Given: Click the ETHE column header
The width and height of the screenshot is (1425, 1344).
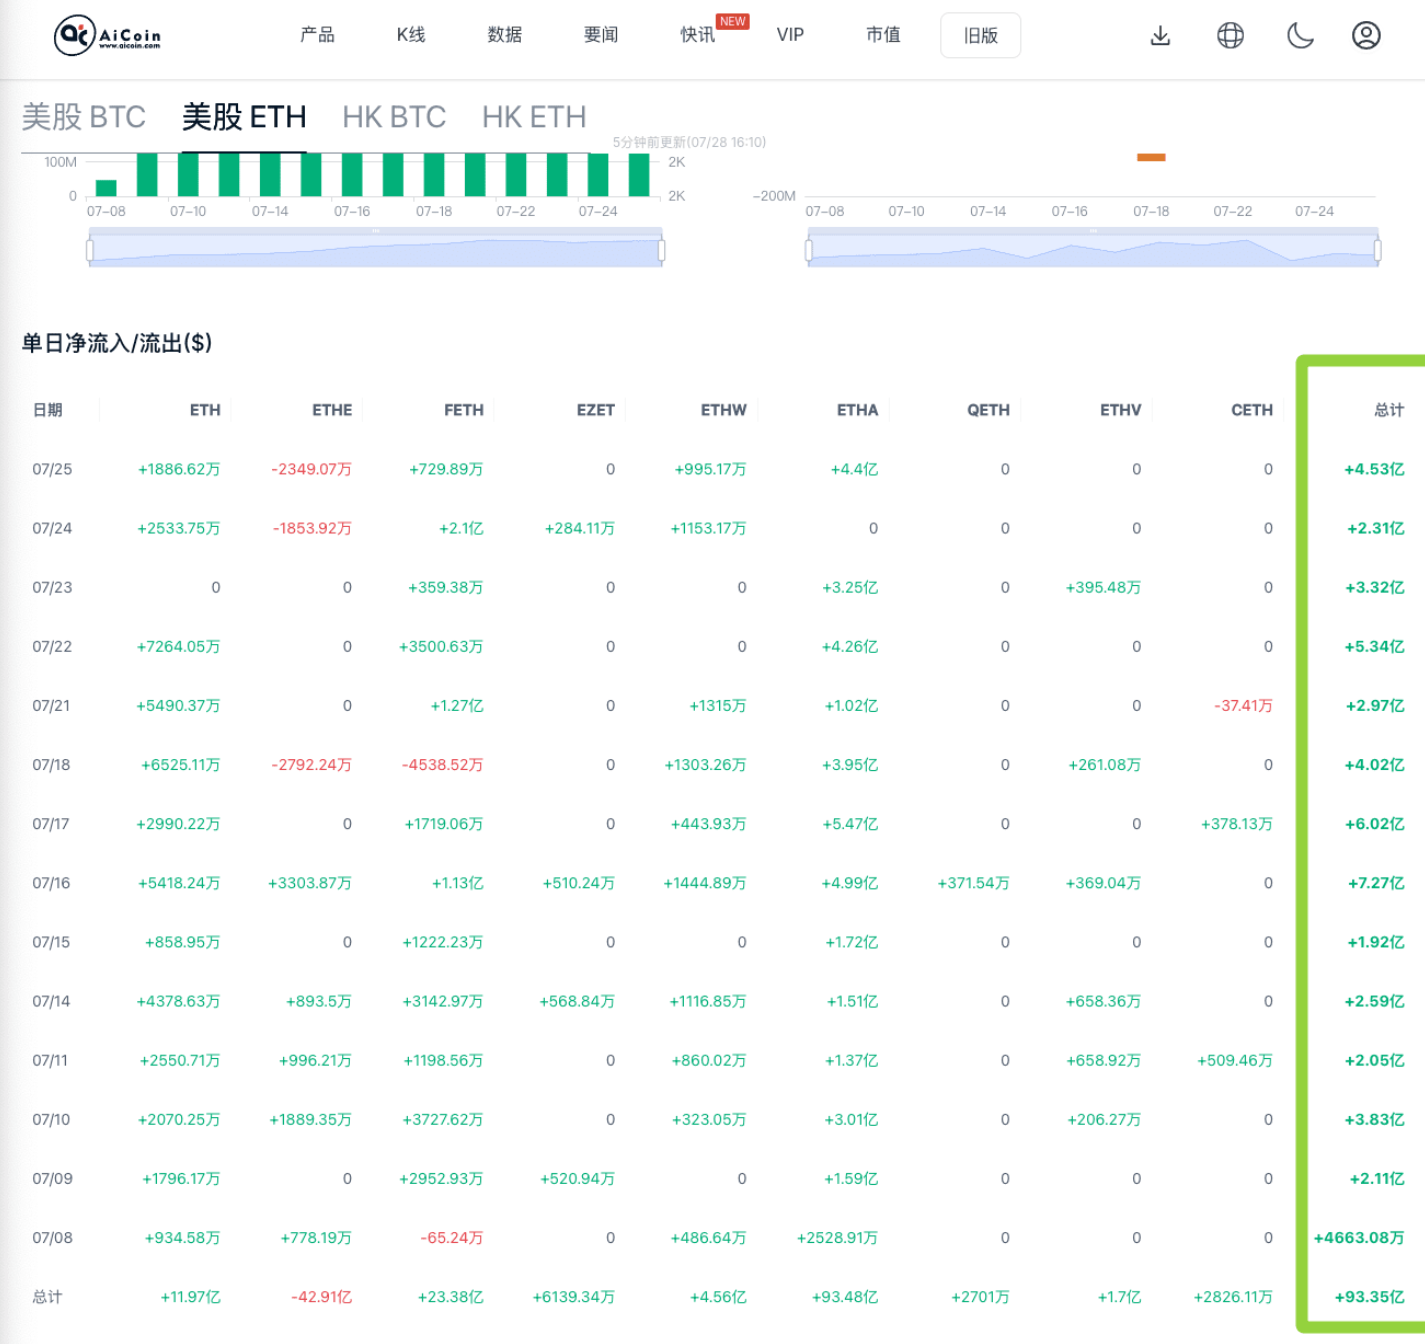Looking at the screenshot, I should 332,410.
